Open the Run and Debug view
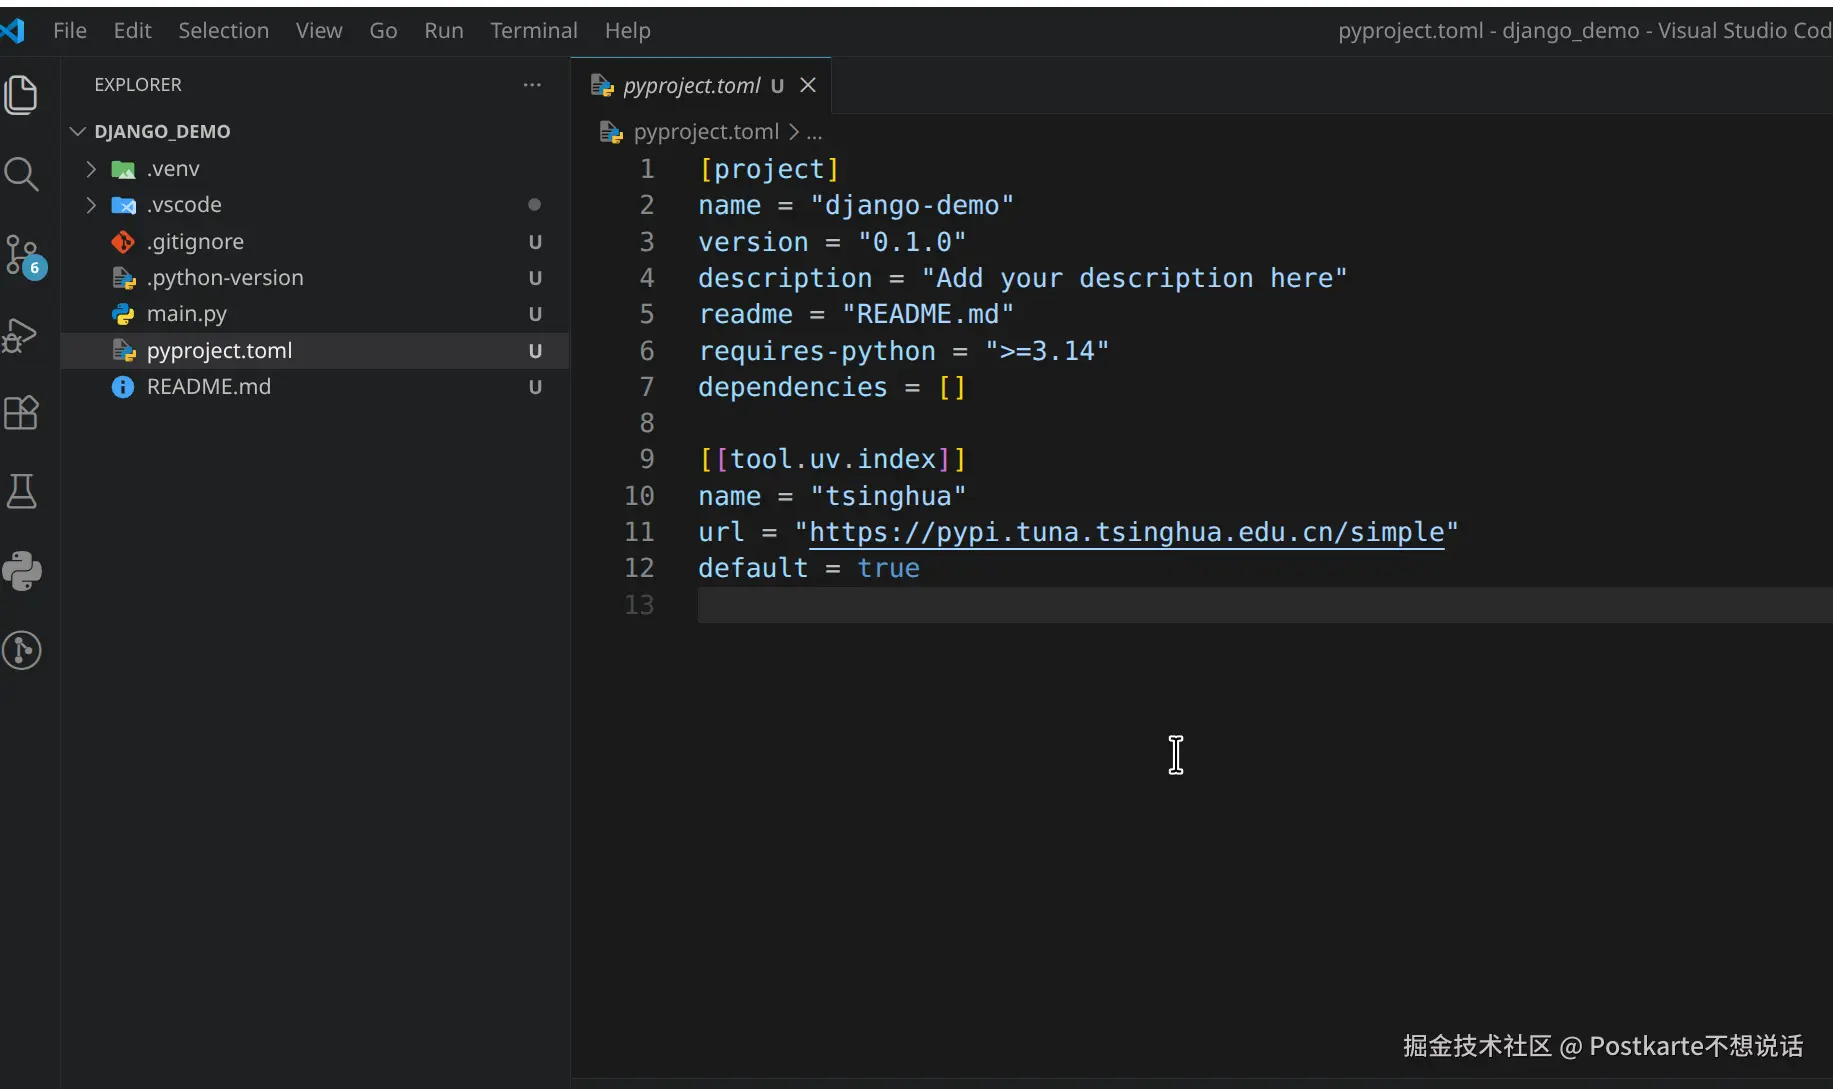The image size is (1833, 1089). [x=21, y=335]
